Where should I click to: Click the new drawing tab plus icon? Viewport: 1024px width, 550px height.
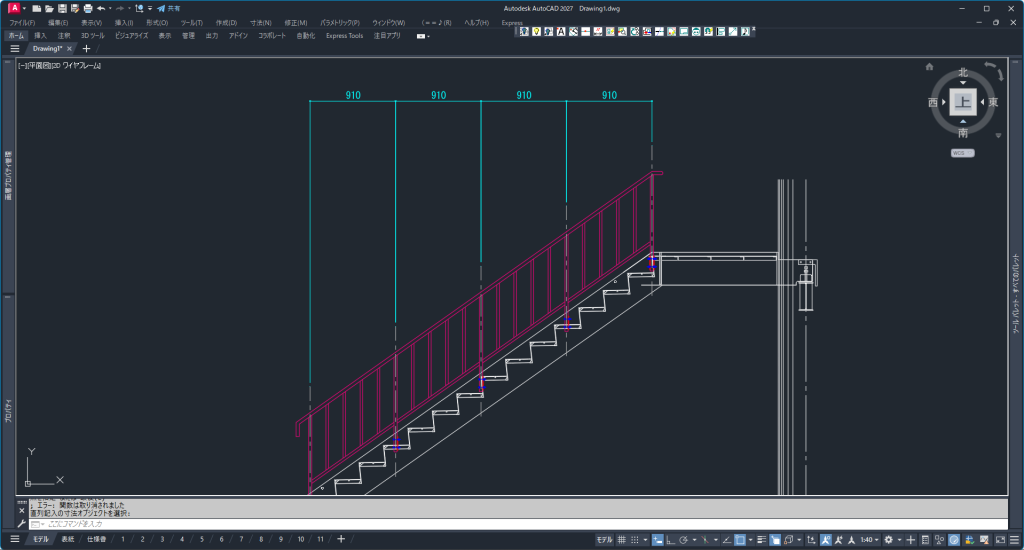coord(86,48)
